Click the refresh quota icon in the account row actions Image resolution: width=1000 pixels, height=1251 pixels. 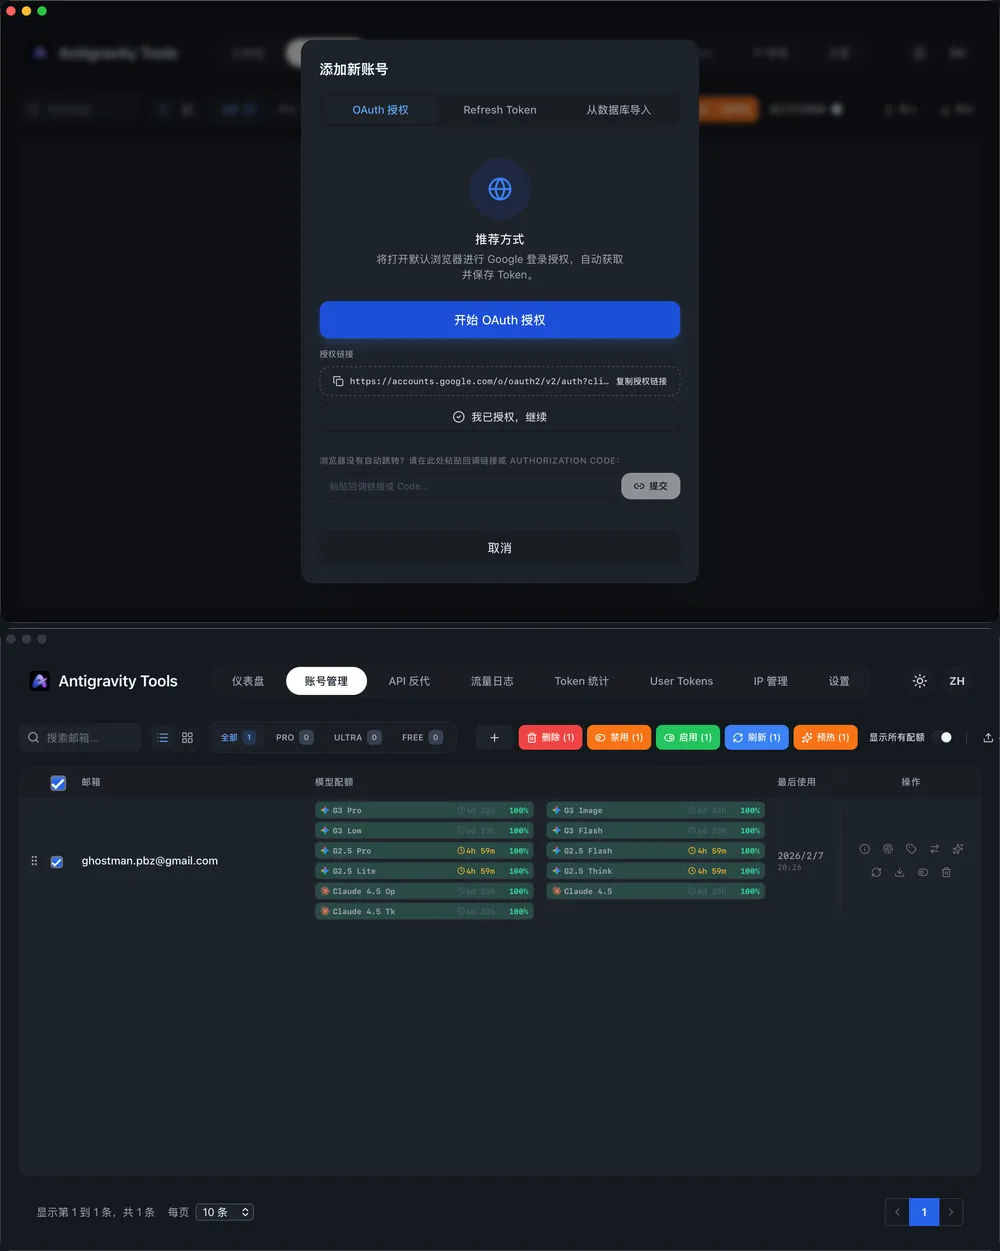point(876,872)
